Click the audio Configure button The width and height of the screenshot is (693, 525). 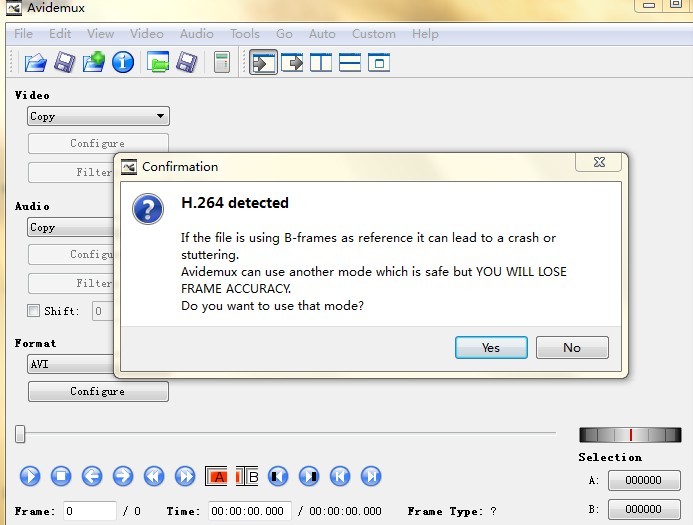click(x=71, y=255)
